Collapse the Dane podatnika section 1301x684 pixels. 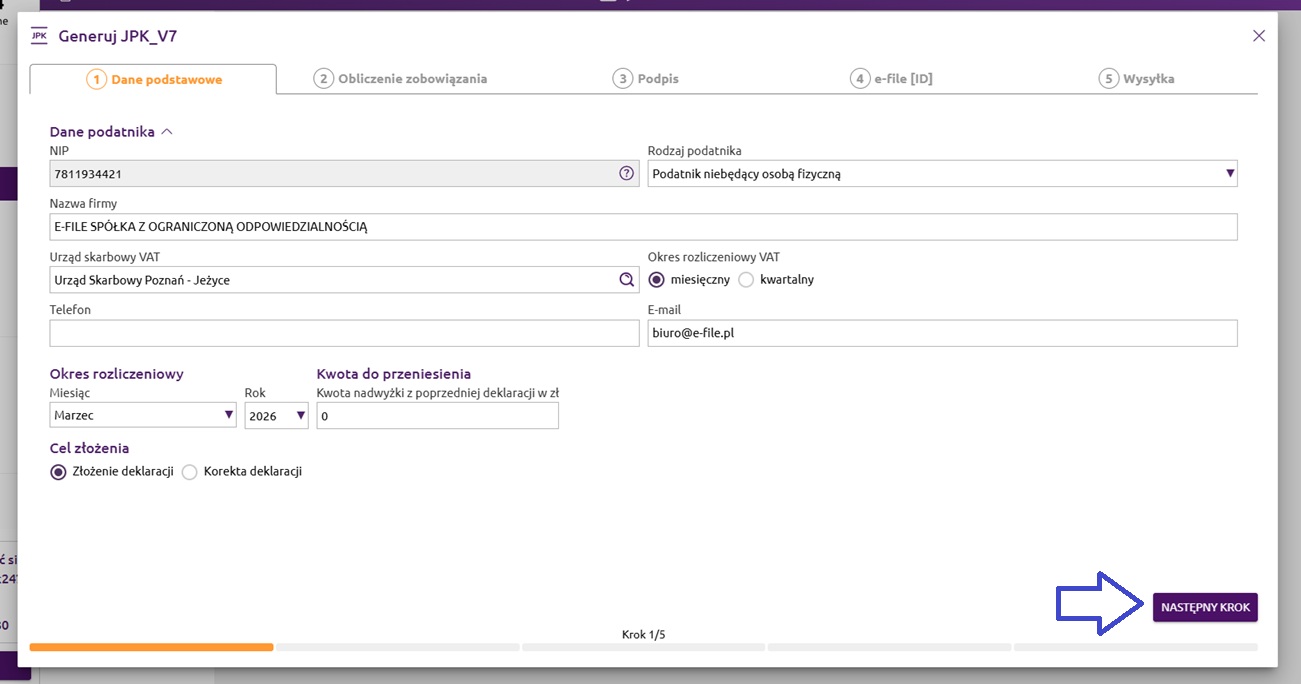(167, 131)
